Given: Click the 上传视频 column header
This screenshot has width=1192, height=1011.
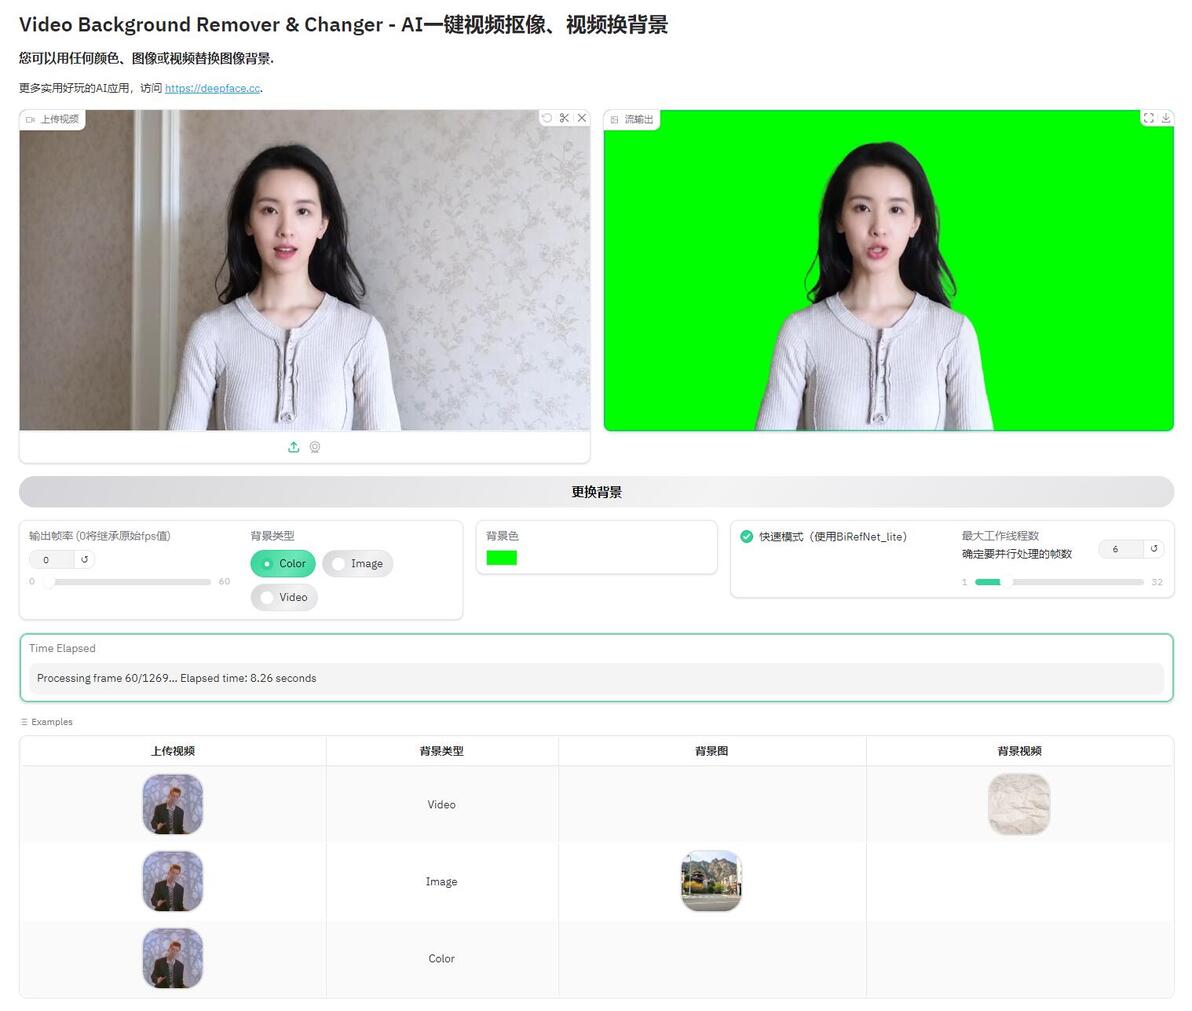Looking at the screenshot, I should [173, 751].
